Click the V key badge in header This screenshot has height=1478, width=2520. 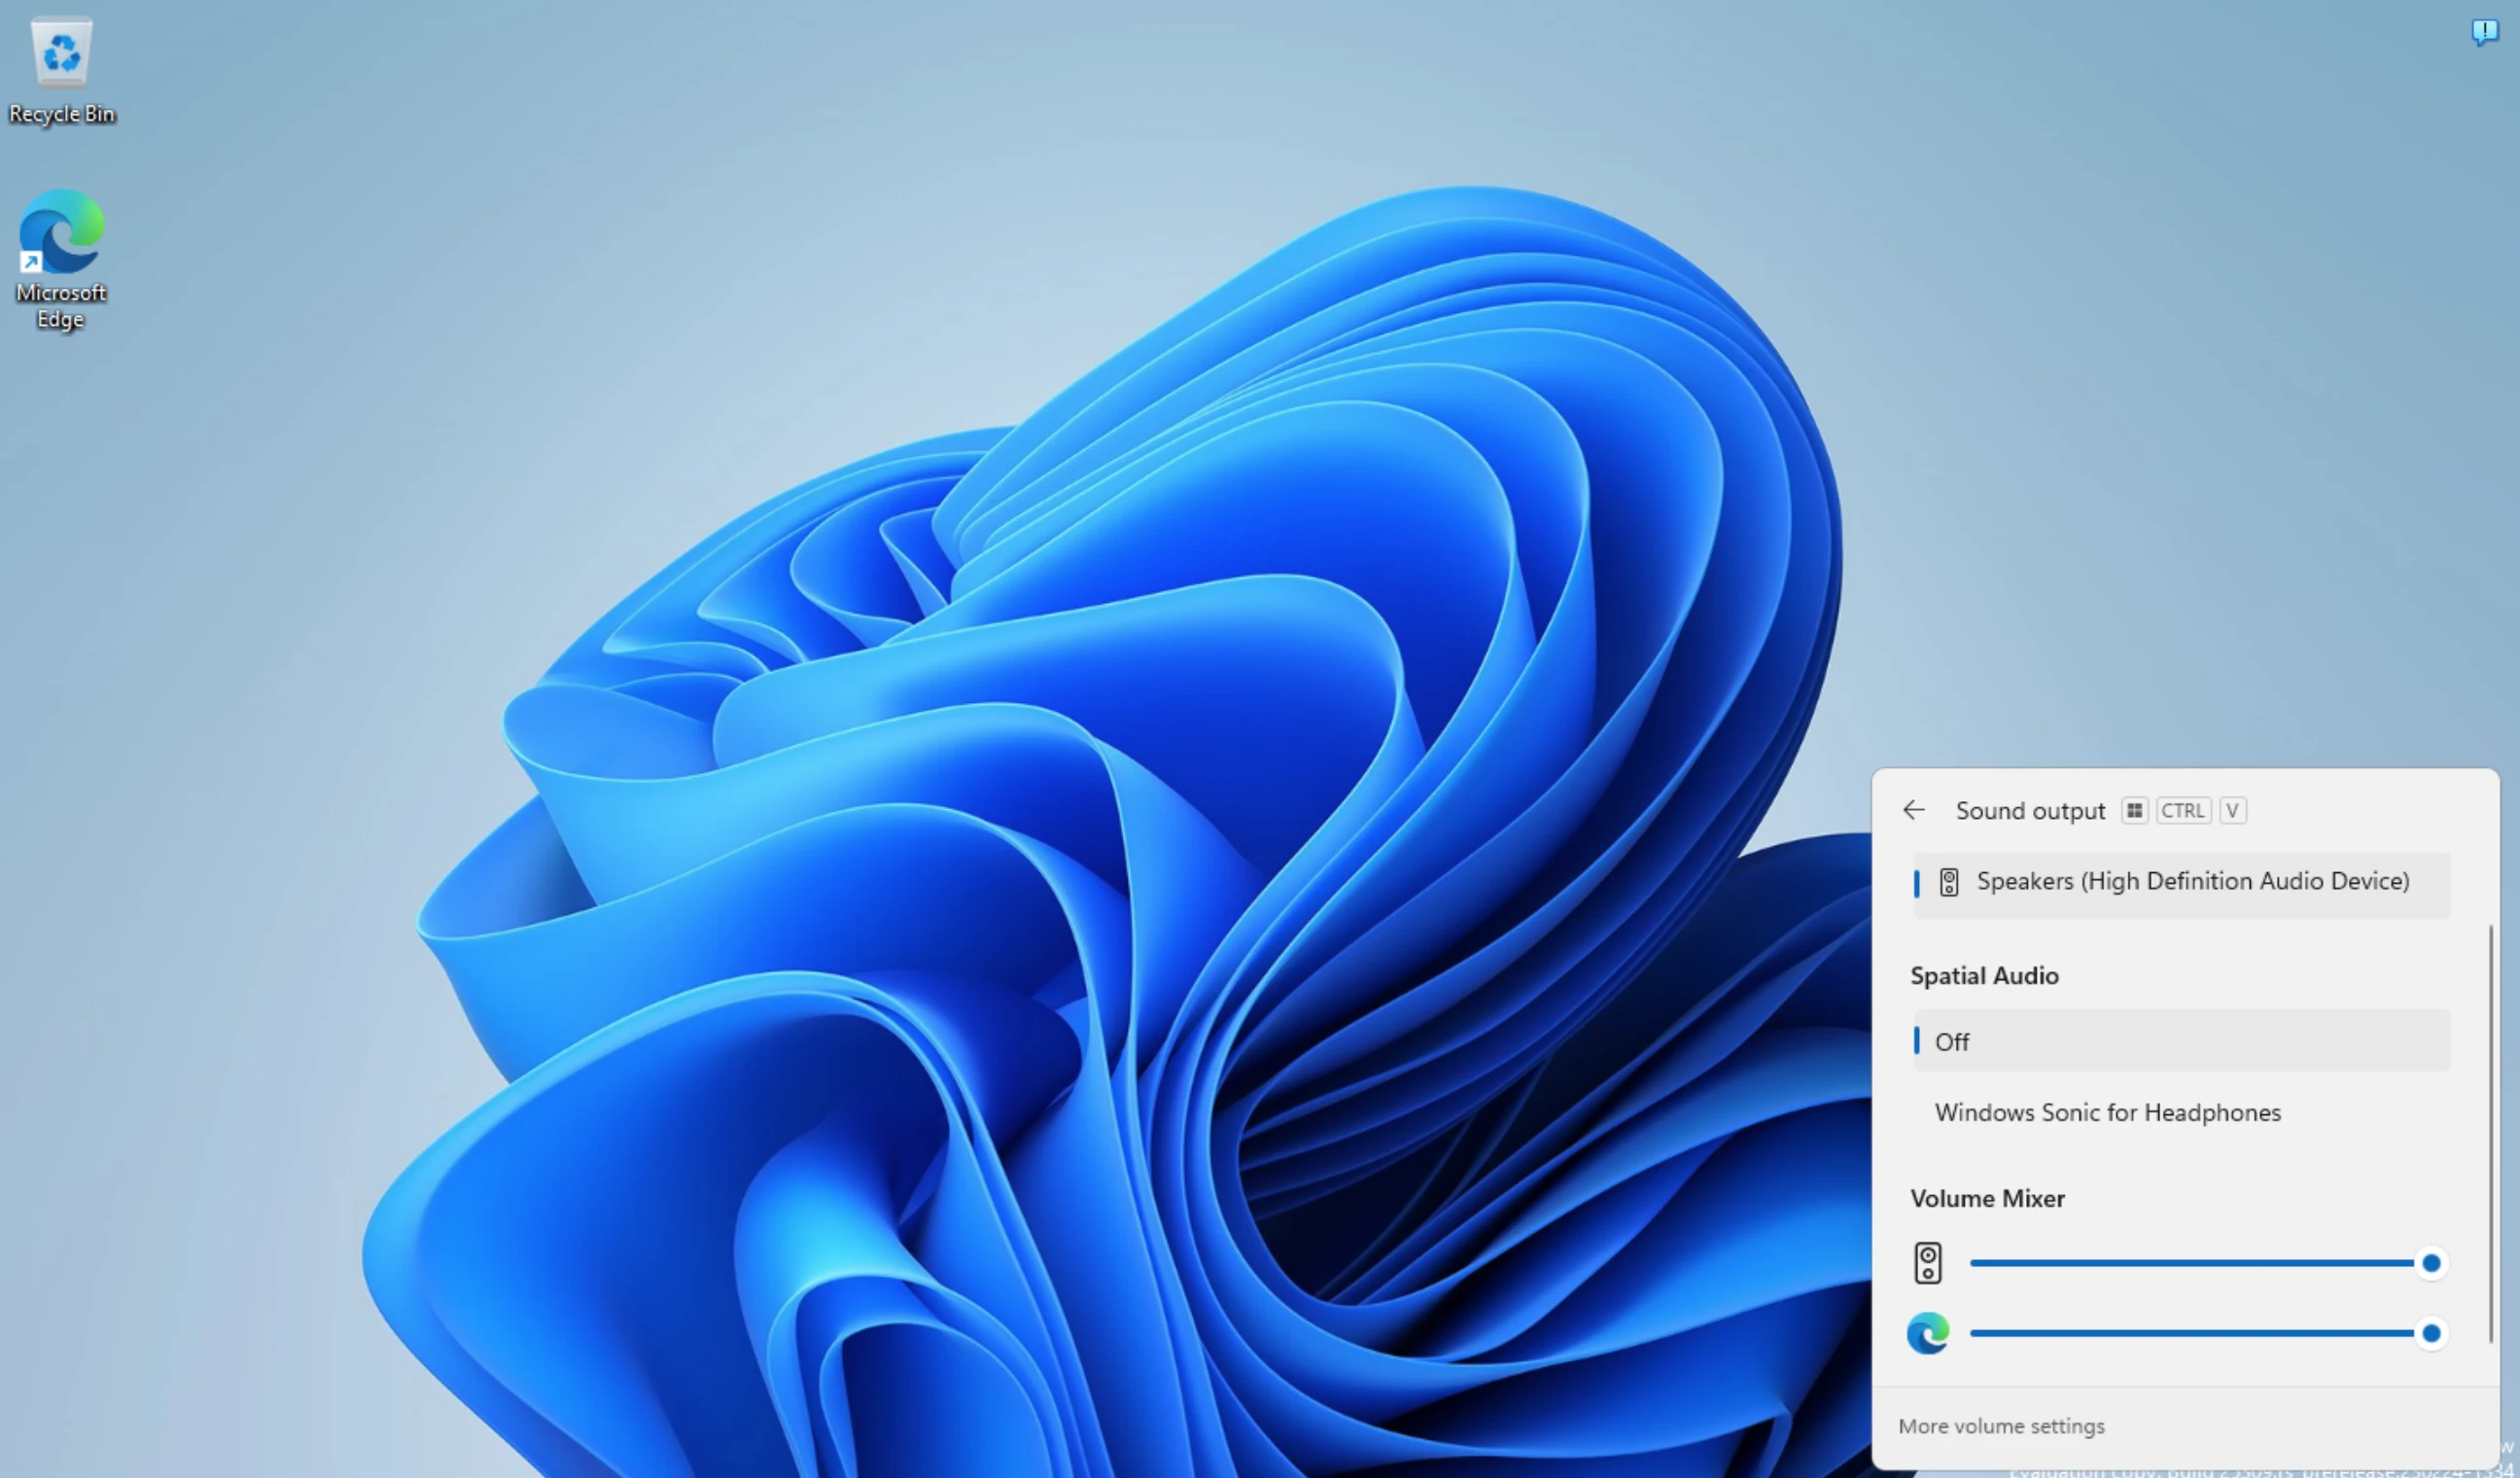tap(2232, 810)
